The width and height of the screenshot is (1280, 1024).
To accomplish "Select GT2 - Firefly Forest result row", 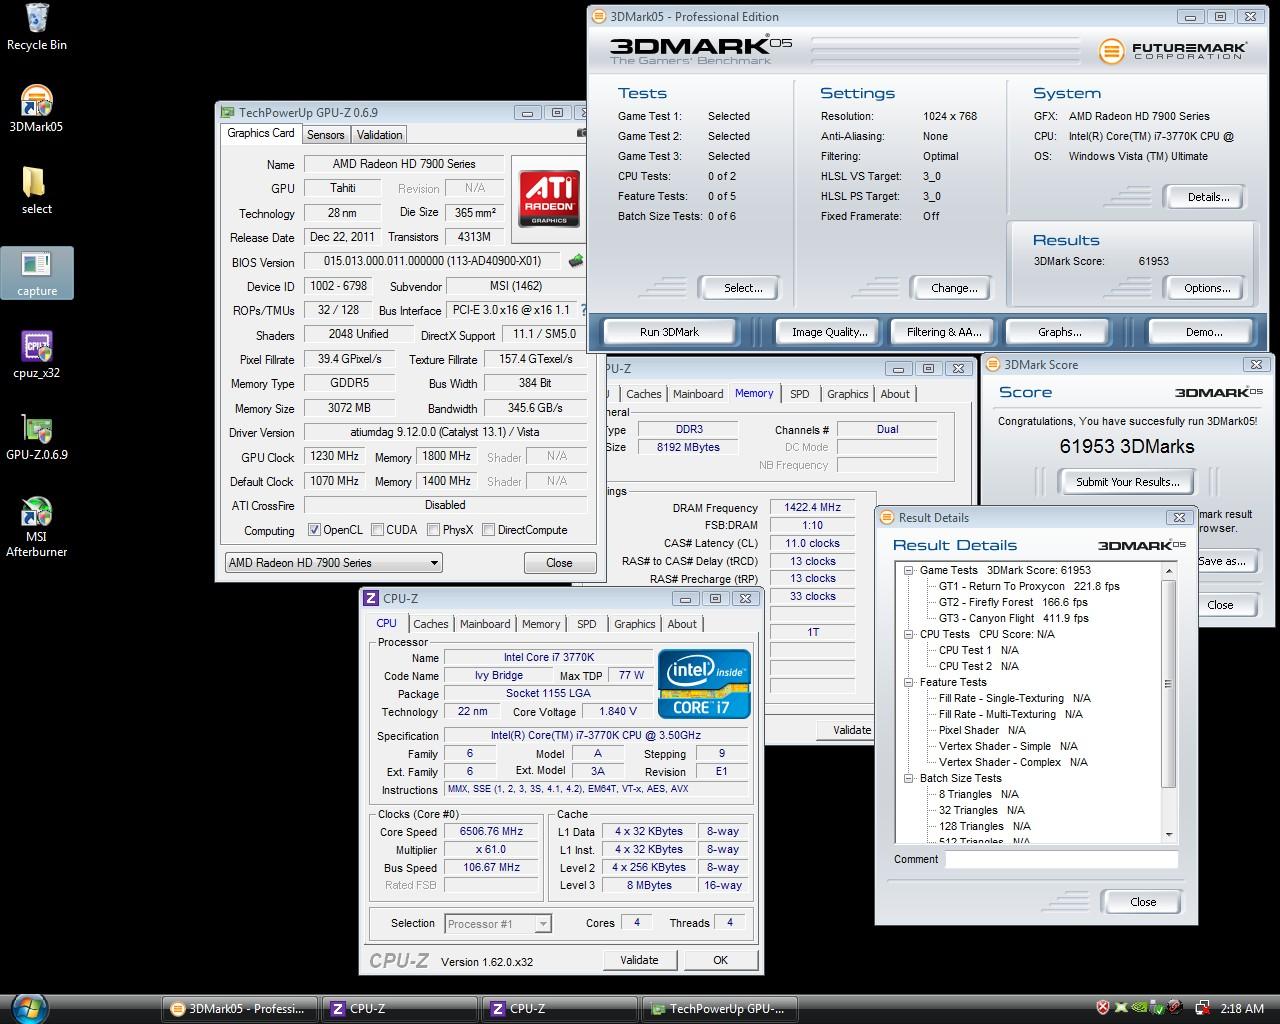I will coord(1013,602).
